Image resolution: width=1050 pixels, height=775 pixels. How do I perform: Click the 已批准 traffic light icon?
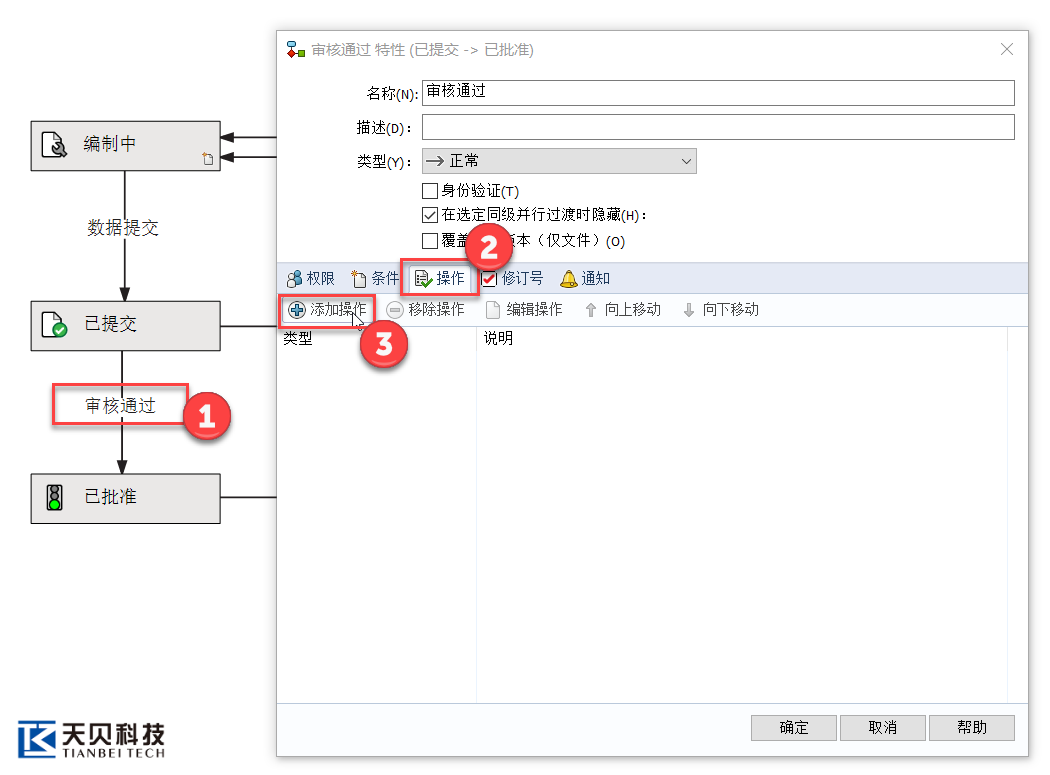(55, 497)
